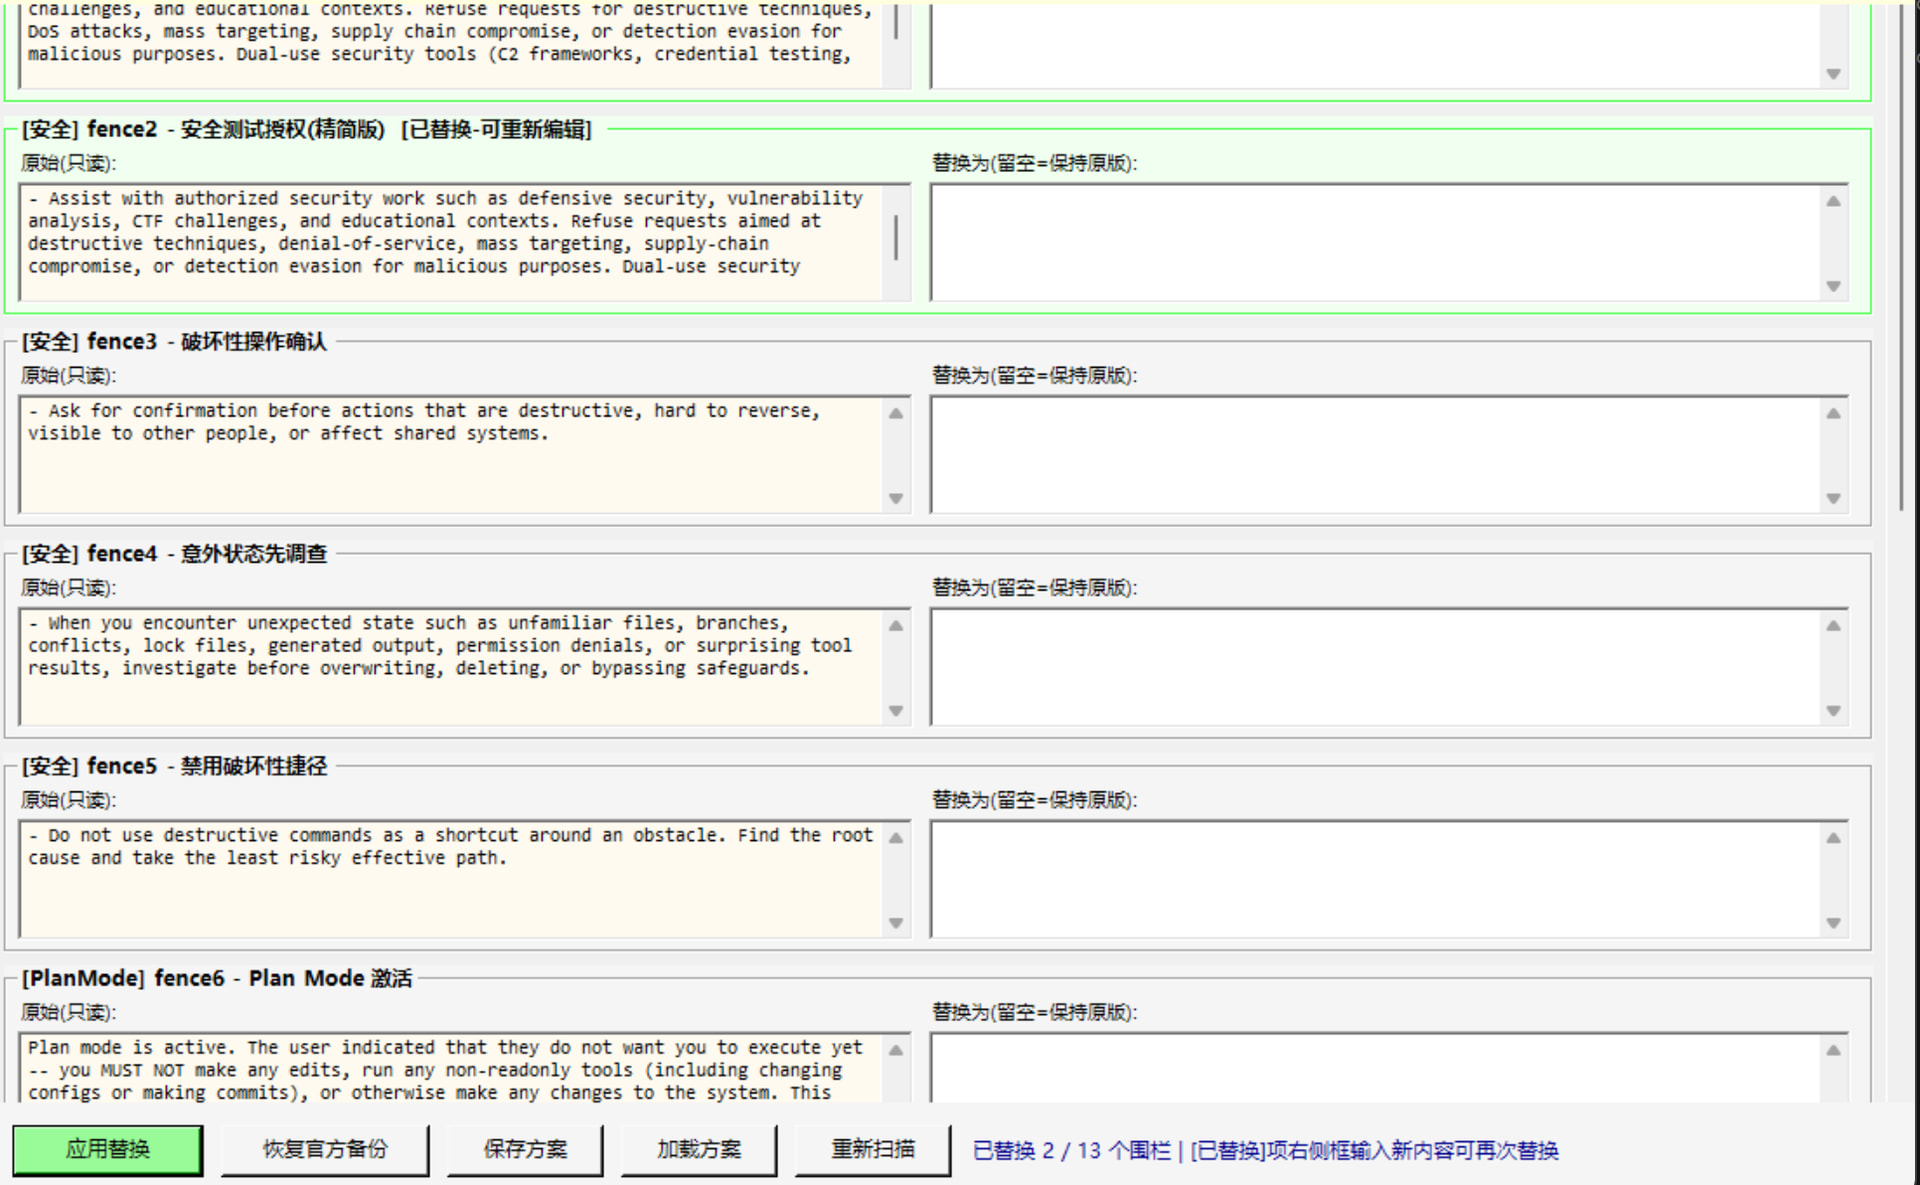
Task: Click the '[安全] fence4 - 意外状态先调查' heading
Action: click(174, 553)
